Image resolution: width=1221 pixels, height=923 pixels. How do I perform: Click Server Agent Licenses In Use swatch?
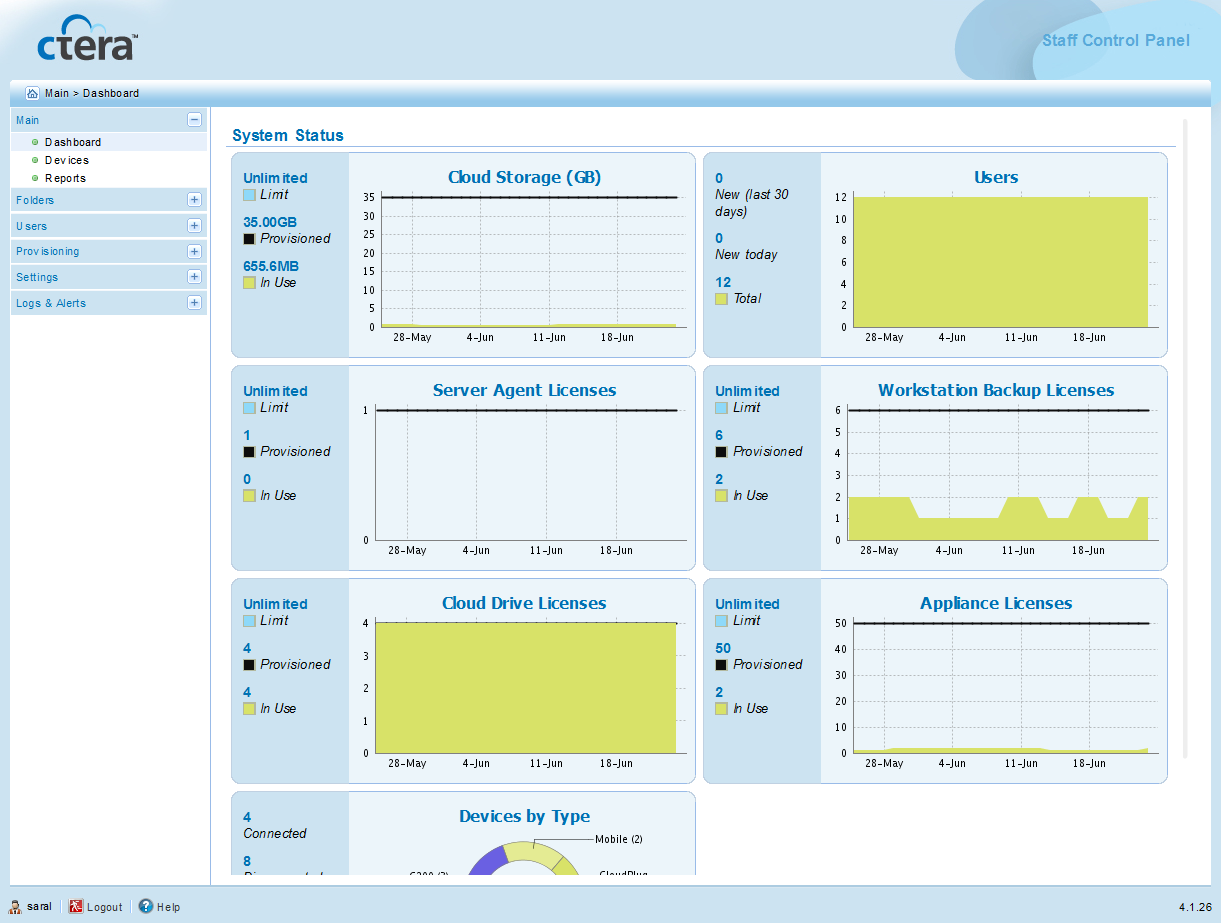pos(249,496)
